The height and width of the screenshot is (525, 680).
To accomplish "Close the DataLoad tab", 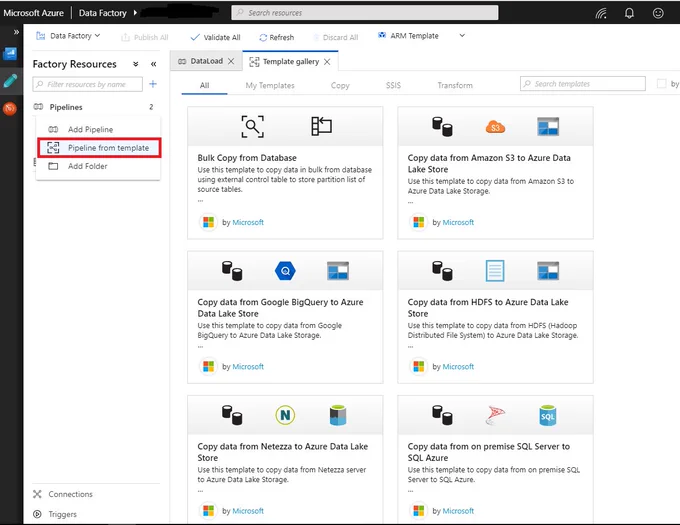I will [x=231, y=61].
